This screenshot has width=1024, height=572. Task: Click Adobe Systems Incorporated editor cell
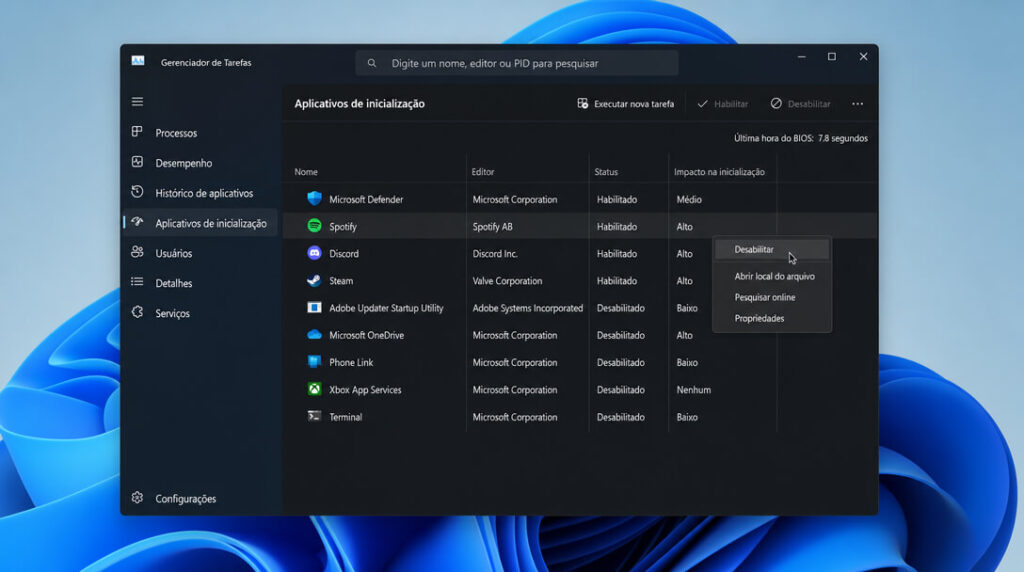click(x=528, y=308)
